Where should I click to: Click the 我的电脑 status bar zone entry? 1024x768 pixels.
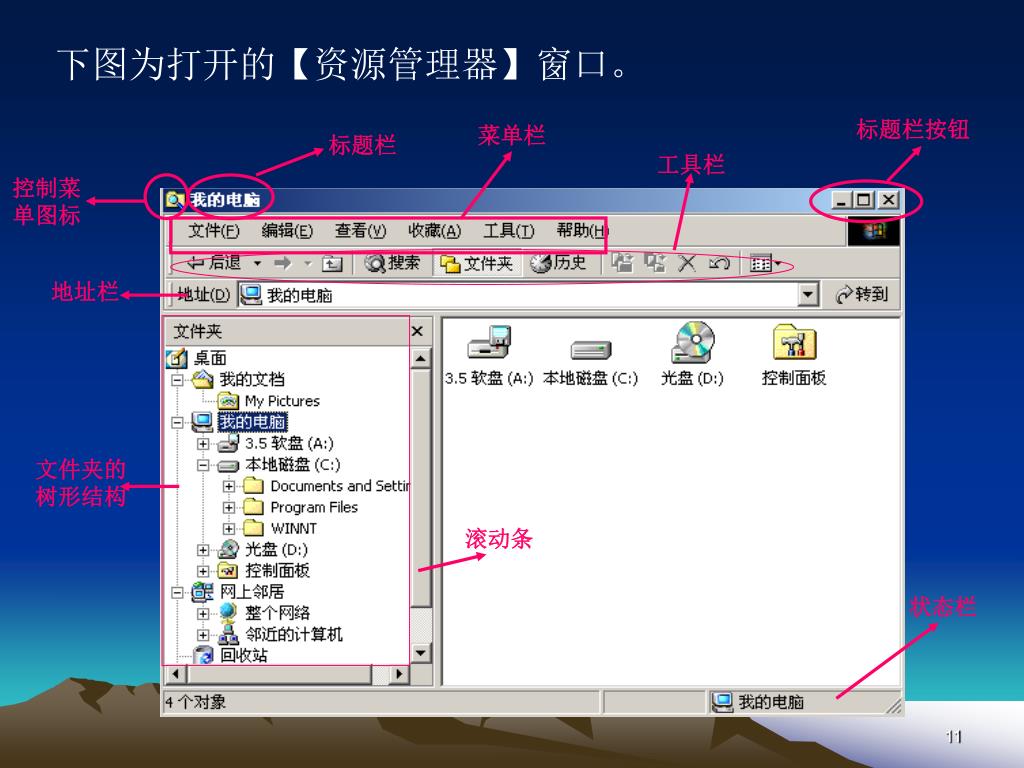coord(758,702)
